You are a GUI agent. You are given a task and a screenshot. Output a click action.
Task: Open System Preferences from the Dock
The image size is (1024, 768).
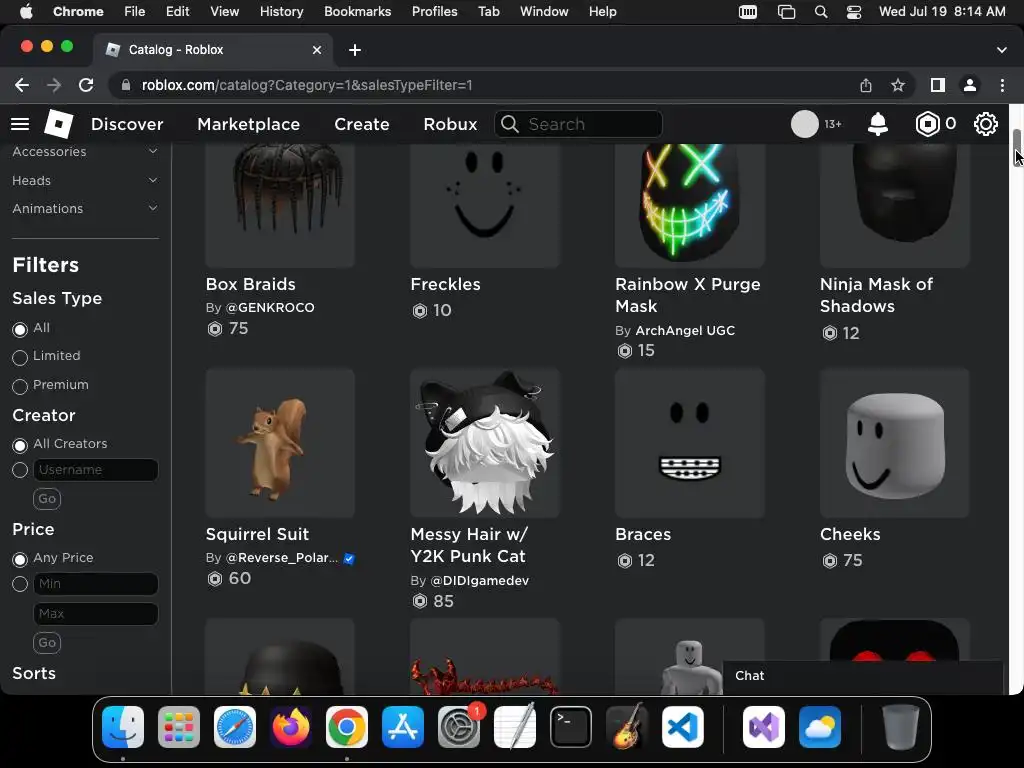458,727
